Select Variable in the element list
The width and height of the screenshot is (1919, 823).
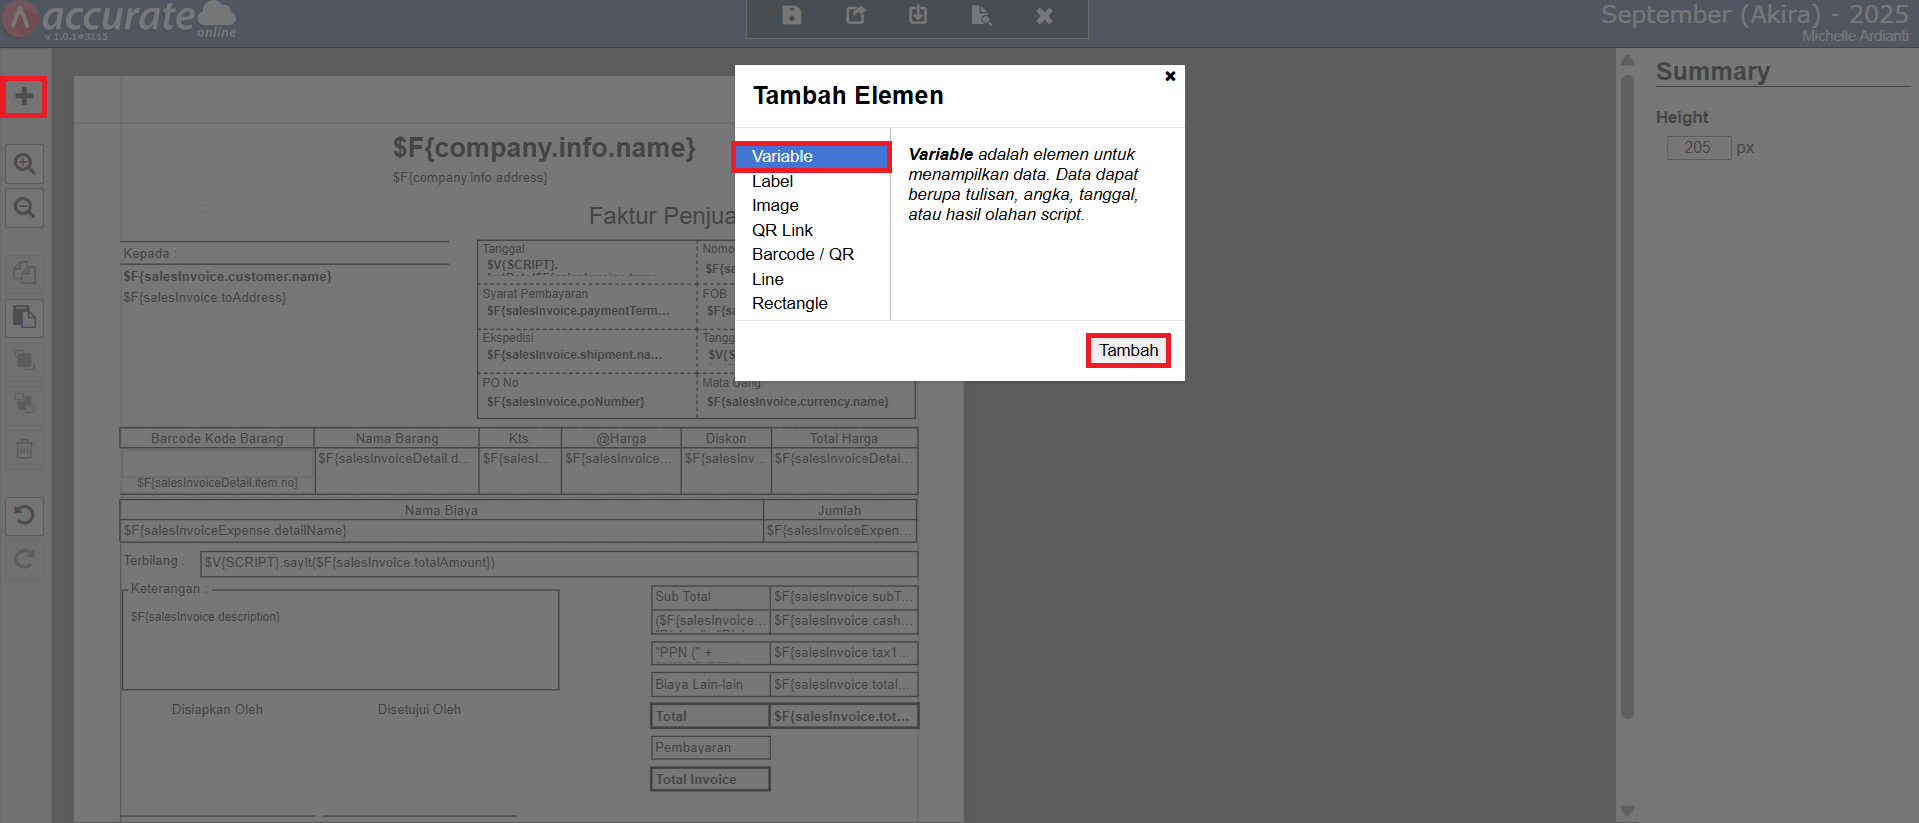(782, 156)
